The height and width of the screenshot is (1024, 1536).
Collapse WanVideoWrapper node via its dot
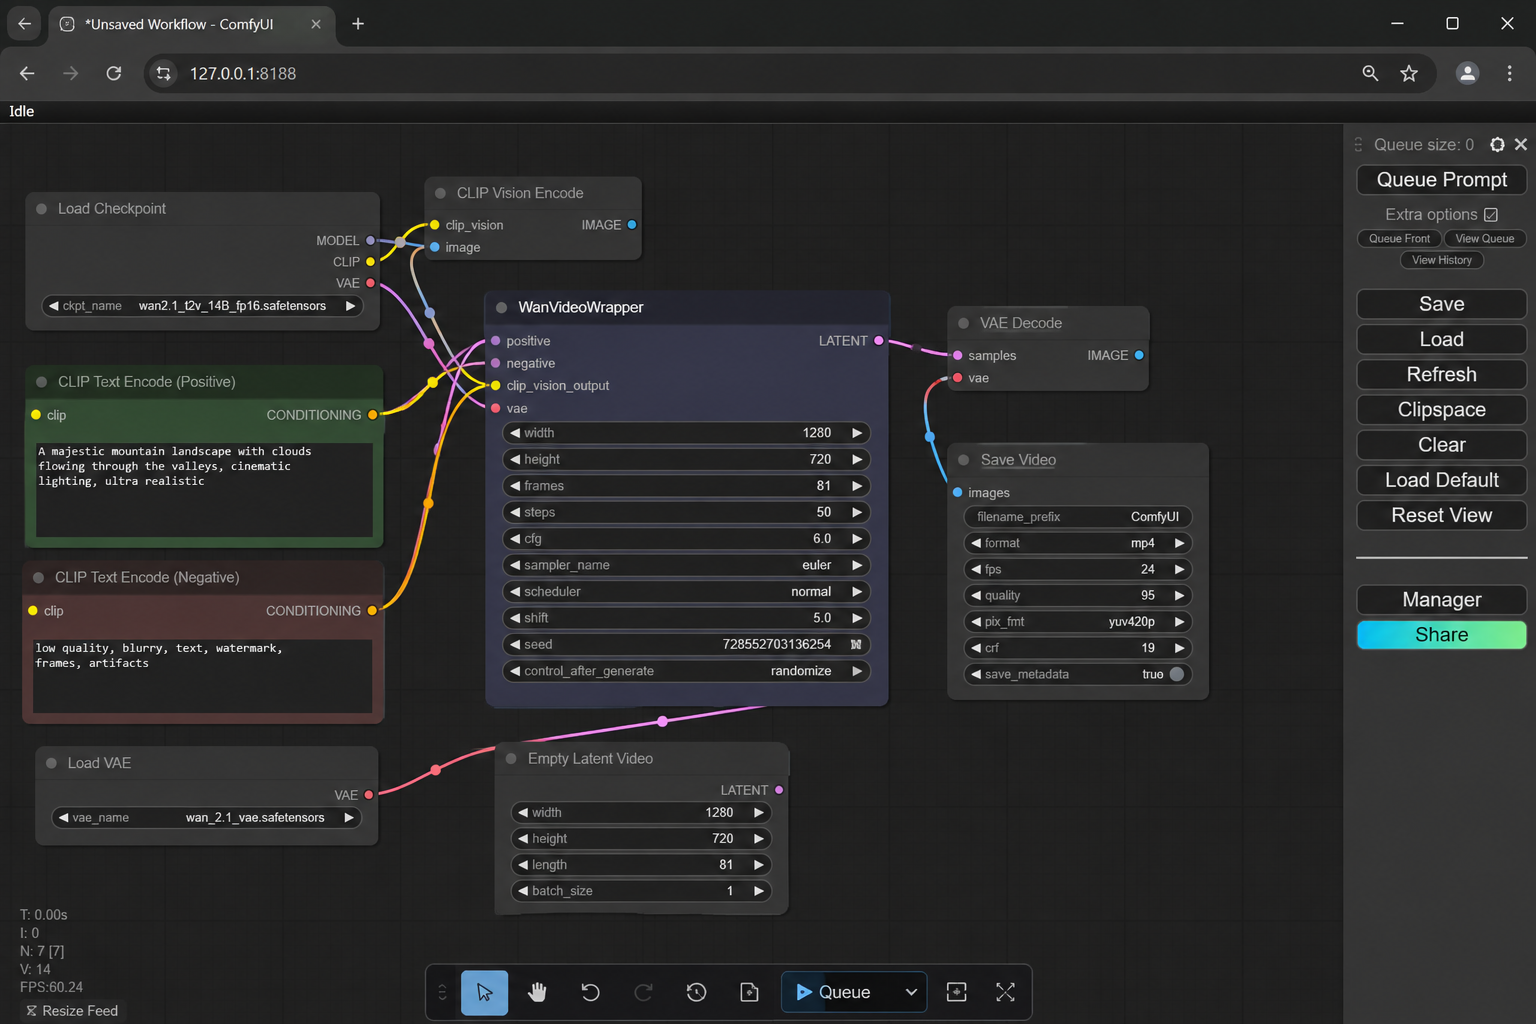pyautogui.click(x=502, y=308)
